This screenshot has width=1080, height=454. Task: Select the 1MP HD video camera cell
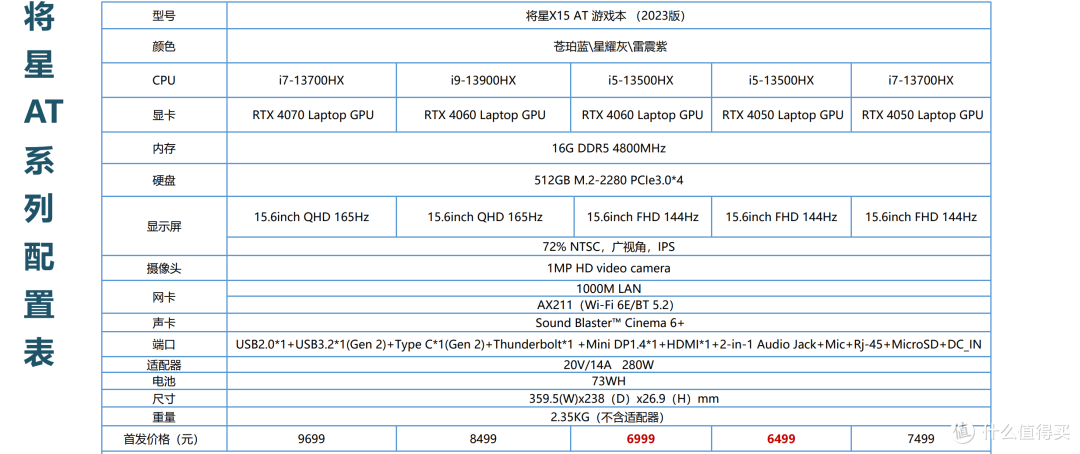coord(609,268)
